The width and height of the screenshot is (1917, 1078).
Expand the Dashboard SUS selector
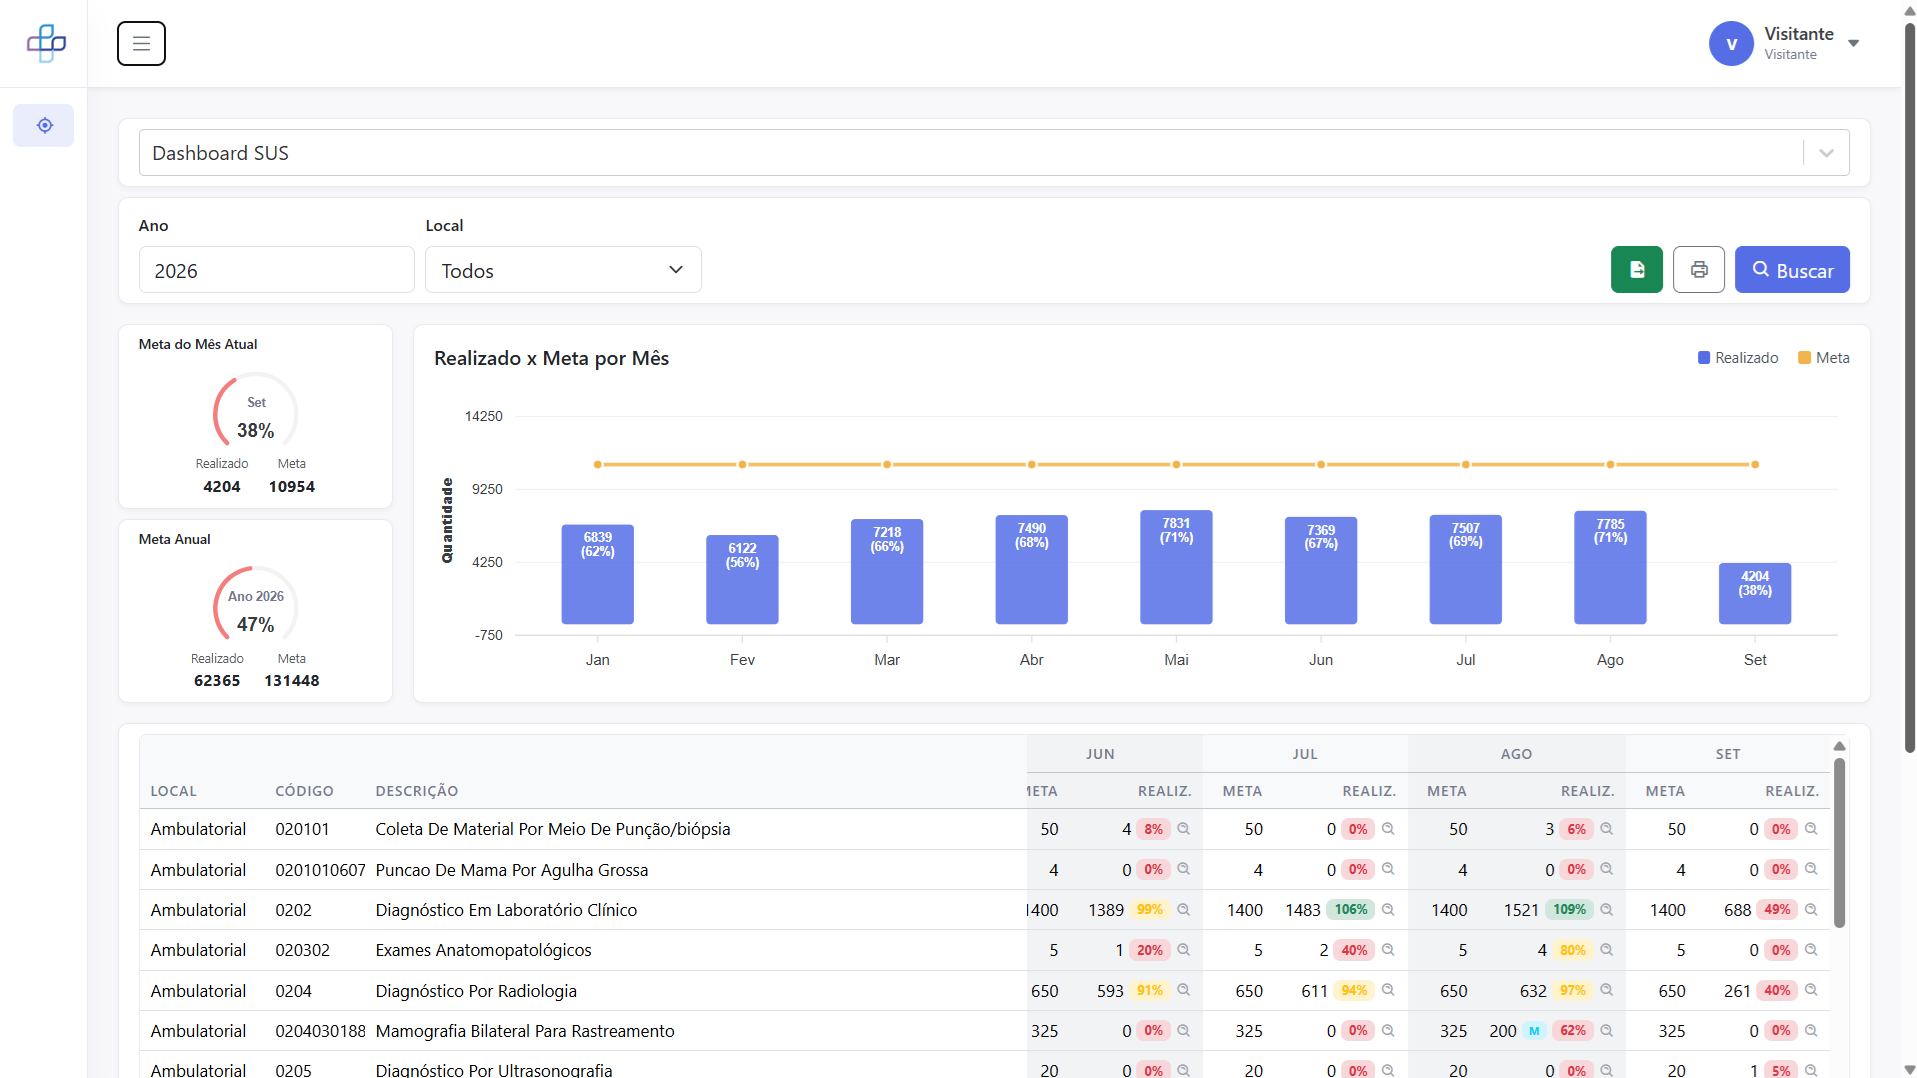[x=1826, y=153]
